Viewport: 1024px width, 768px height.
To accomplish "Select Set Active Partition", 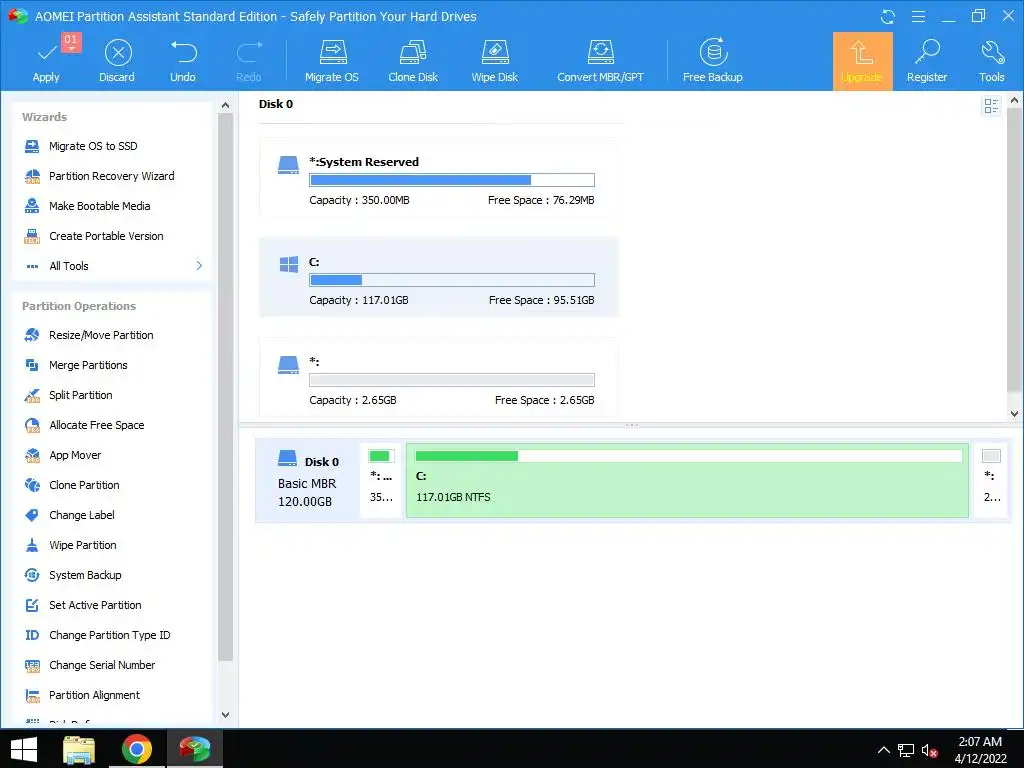I will (x=95, y=605).
